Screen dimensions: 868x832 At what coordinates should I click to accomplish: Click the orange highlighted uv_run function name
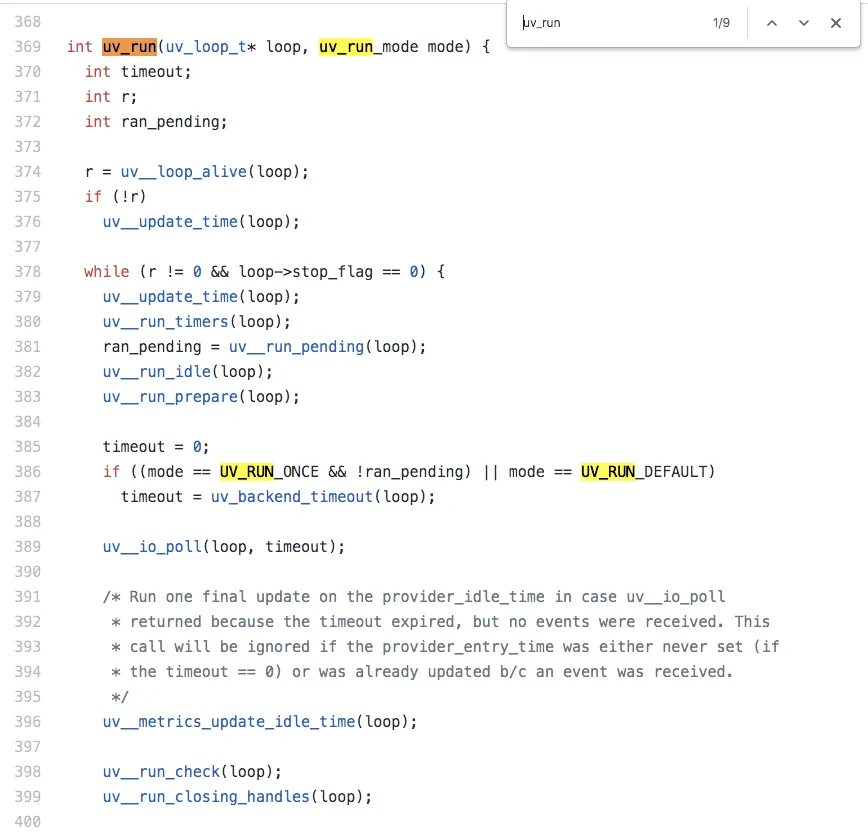[130, 47]
